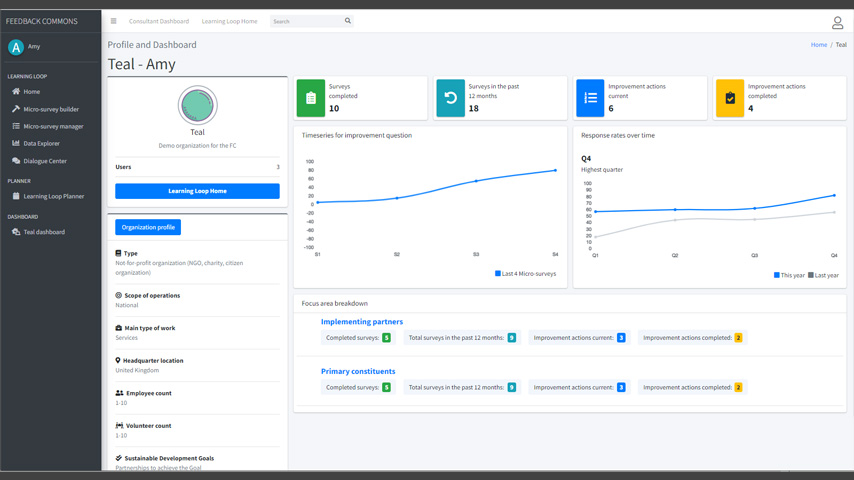
Task: Toggle the Last year legend swatch
Action: tap(810, 275)
